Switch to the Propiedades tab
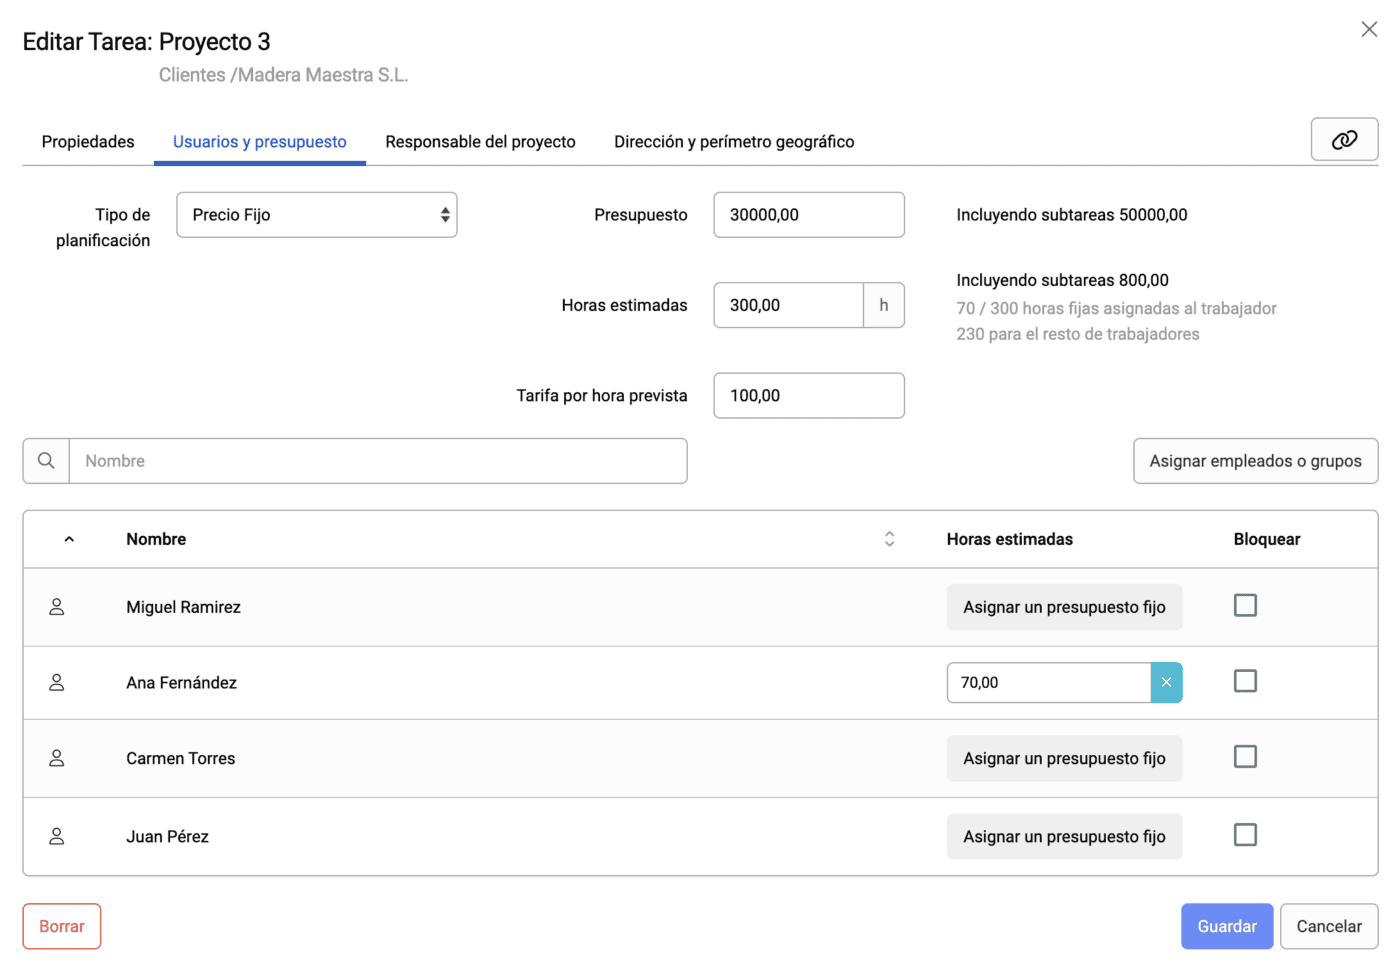The height and width of the screenshot is (968, 1400). 88,142
